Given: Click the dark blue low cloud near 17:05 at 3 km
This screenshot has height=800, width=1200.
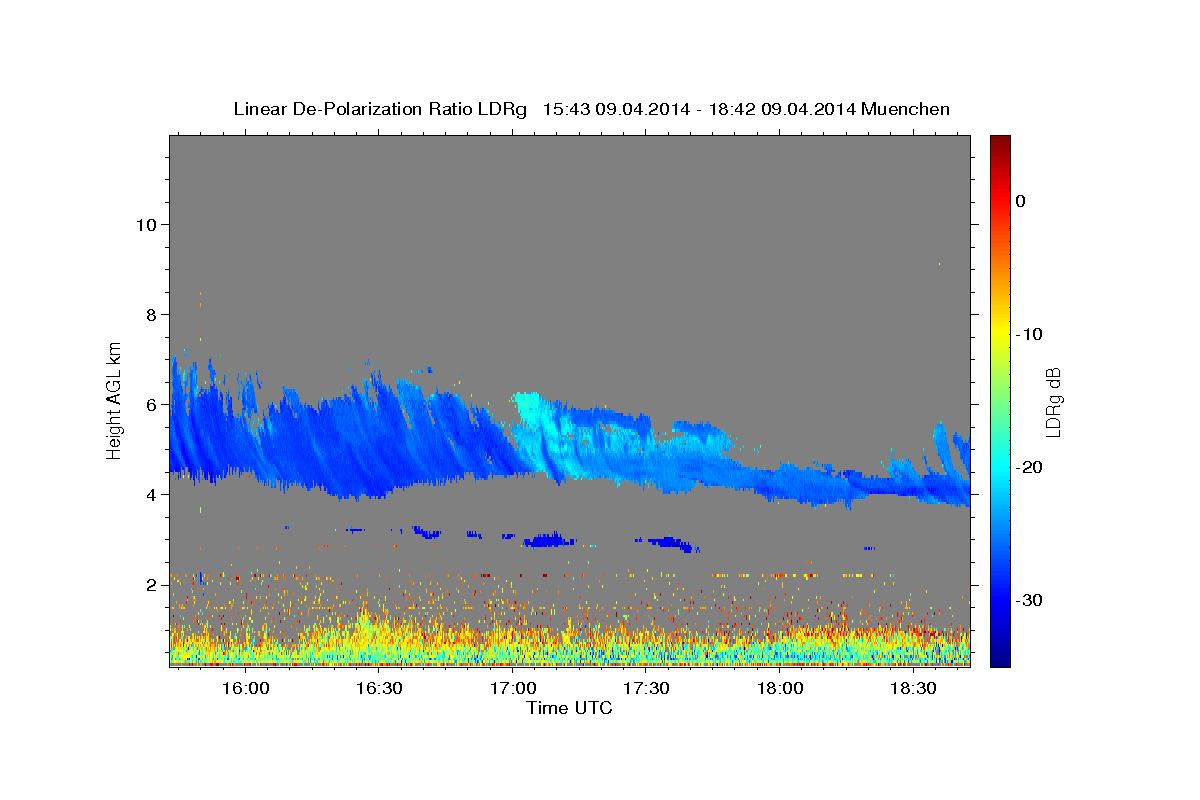Looking at the screenshot, I should [548, 540].
